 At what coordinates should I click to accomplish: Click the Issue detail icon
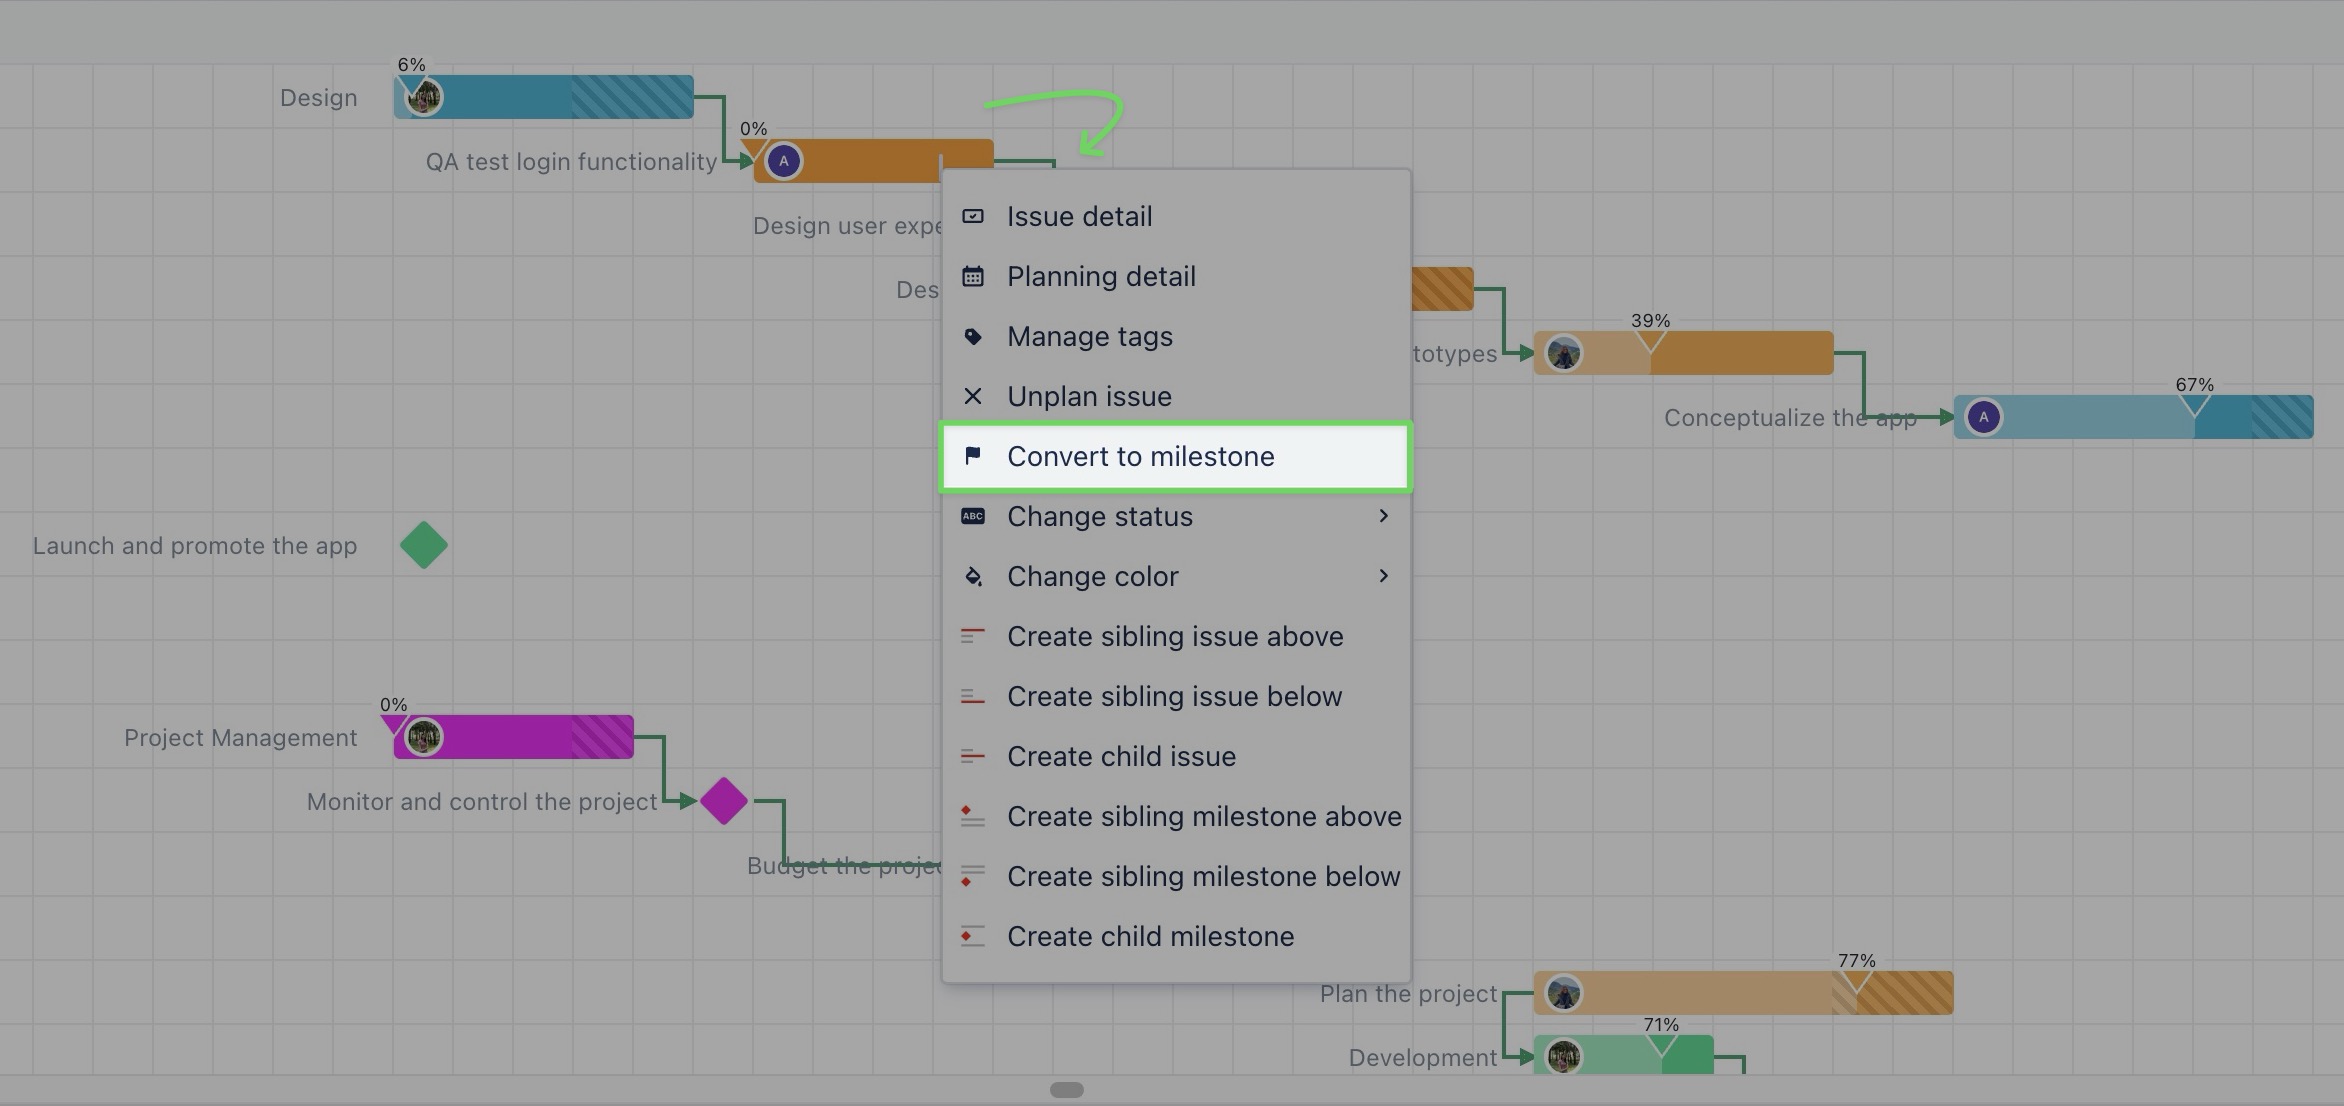pyautogui.click(x=972, y=216)
